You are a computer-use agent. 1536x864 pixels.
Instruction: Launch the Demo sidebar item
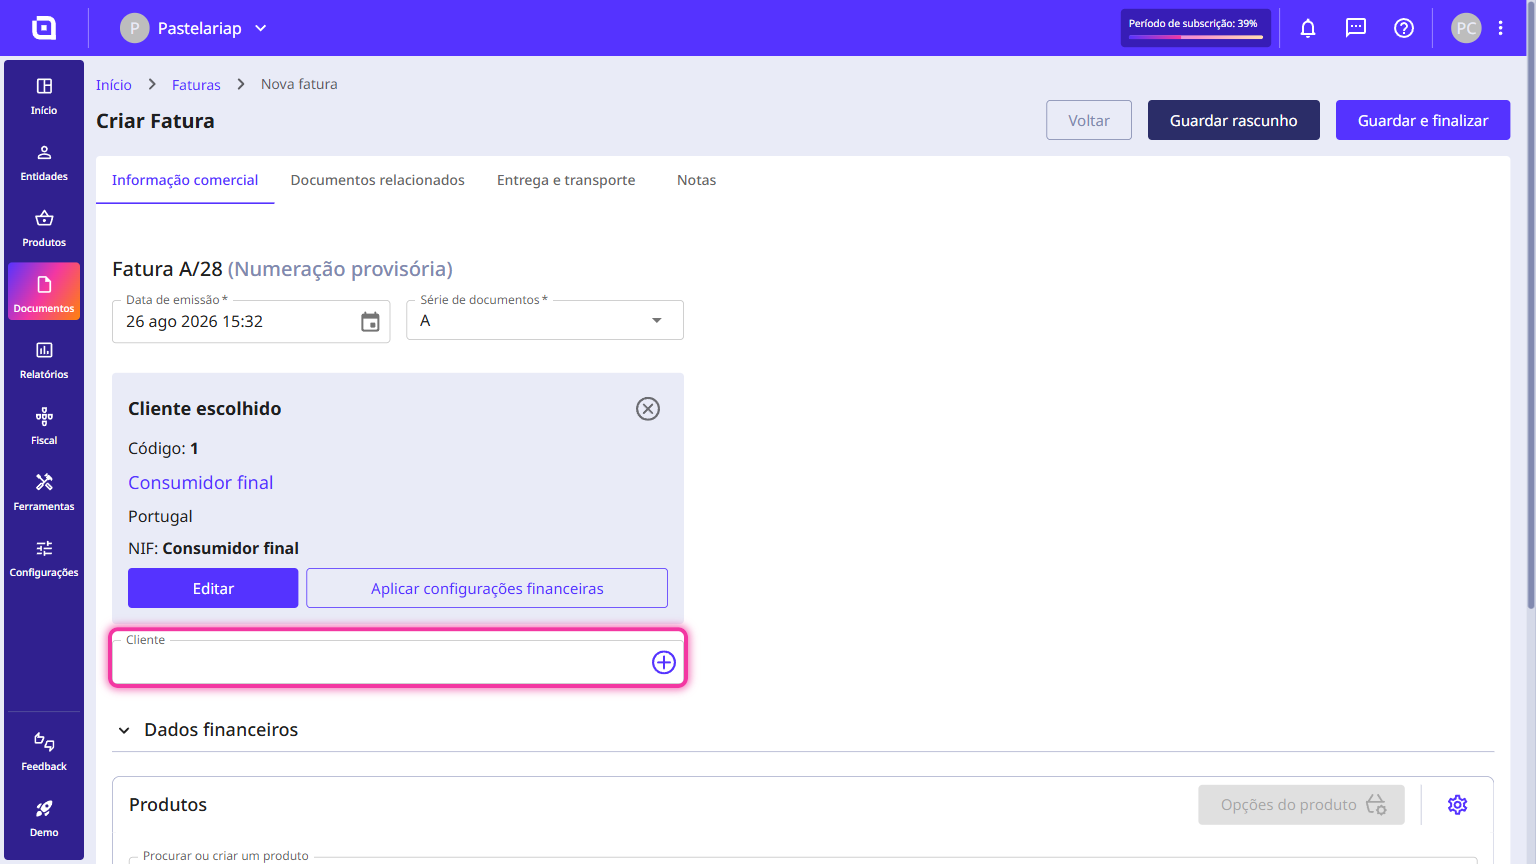point(44,818)
